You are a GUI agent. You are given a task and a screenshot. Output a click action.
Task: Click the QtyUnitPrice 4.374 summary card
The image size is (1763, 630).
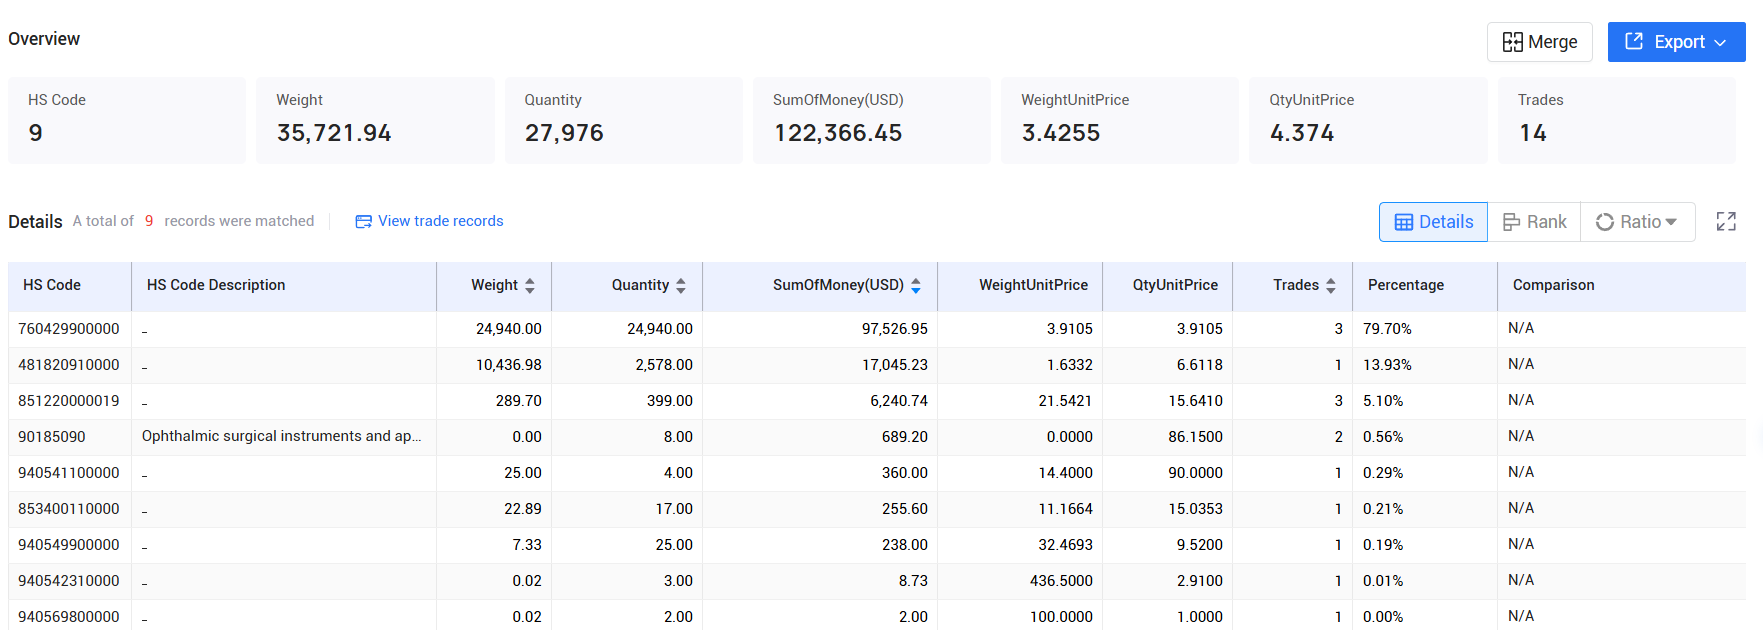[1368, 120]
